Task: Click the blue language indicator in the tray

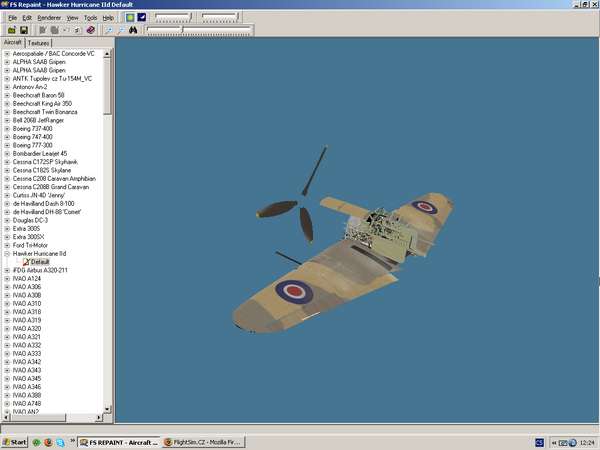Action: point(540,443)
